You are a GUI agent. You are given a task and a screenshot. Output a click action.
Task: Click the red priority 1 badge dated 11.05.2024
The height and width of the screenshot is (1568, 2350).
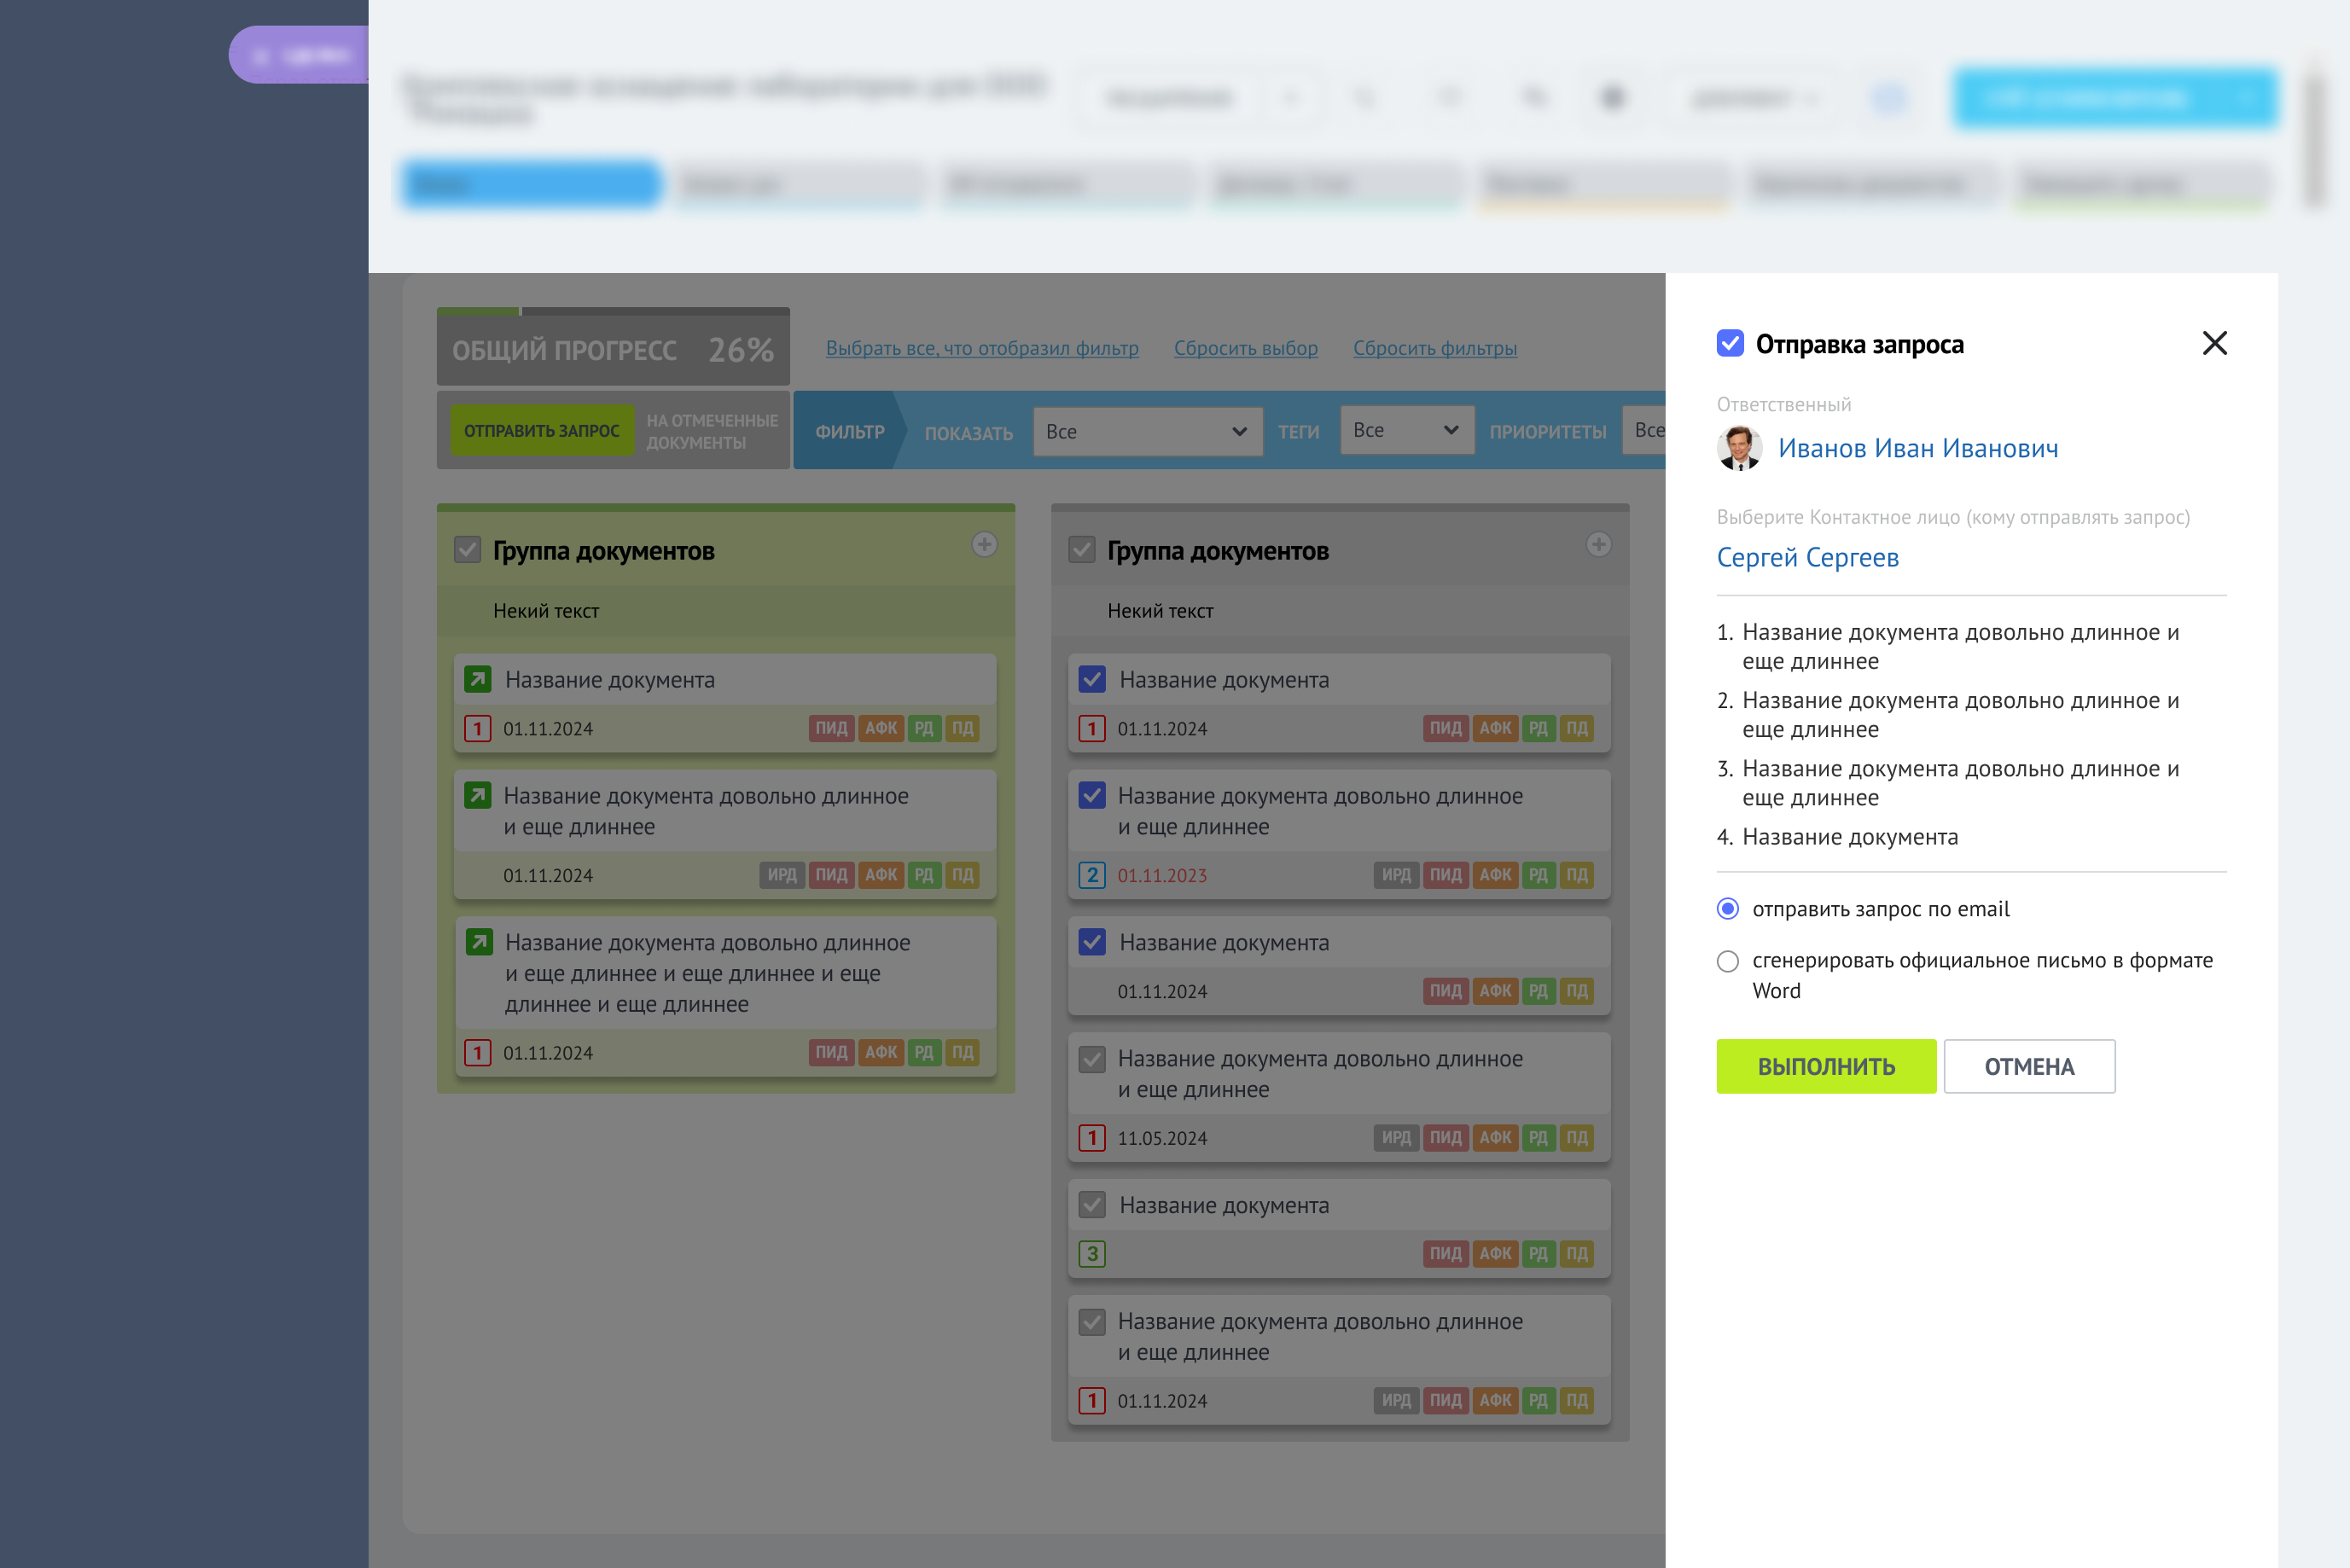point(1091,1137)
